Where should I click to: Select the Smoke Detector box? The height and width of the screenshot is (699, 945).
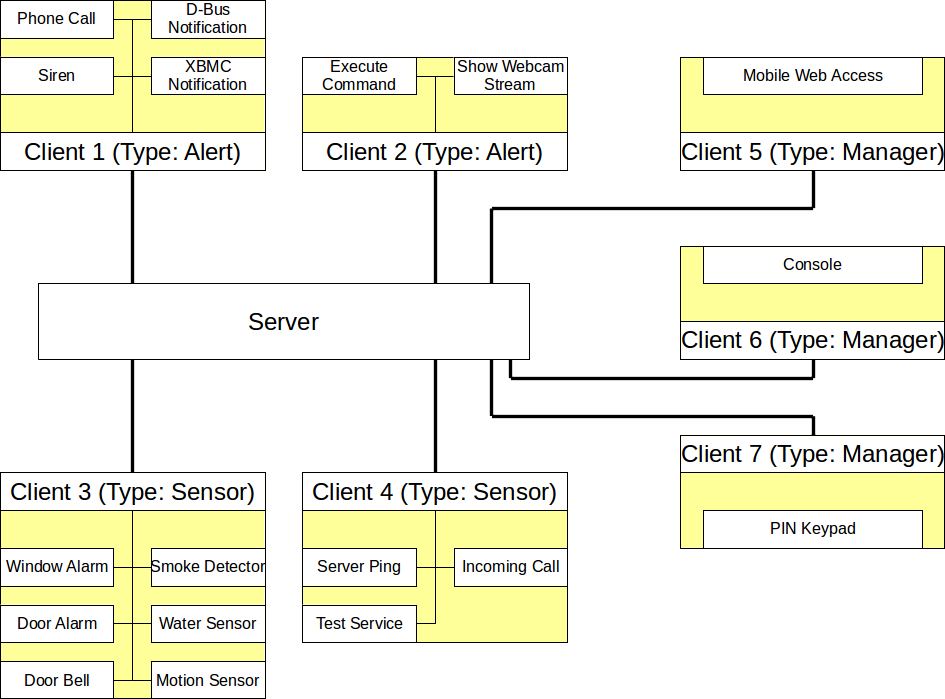(x=208, y=567)
